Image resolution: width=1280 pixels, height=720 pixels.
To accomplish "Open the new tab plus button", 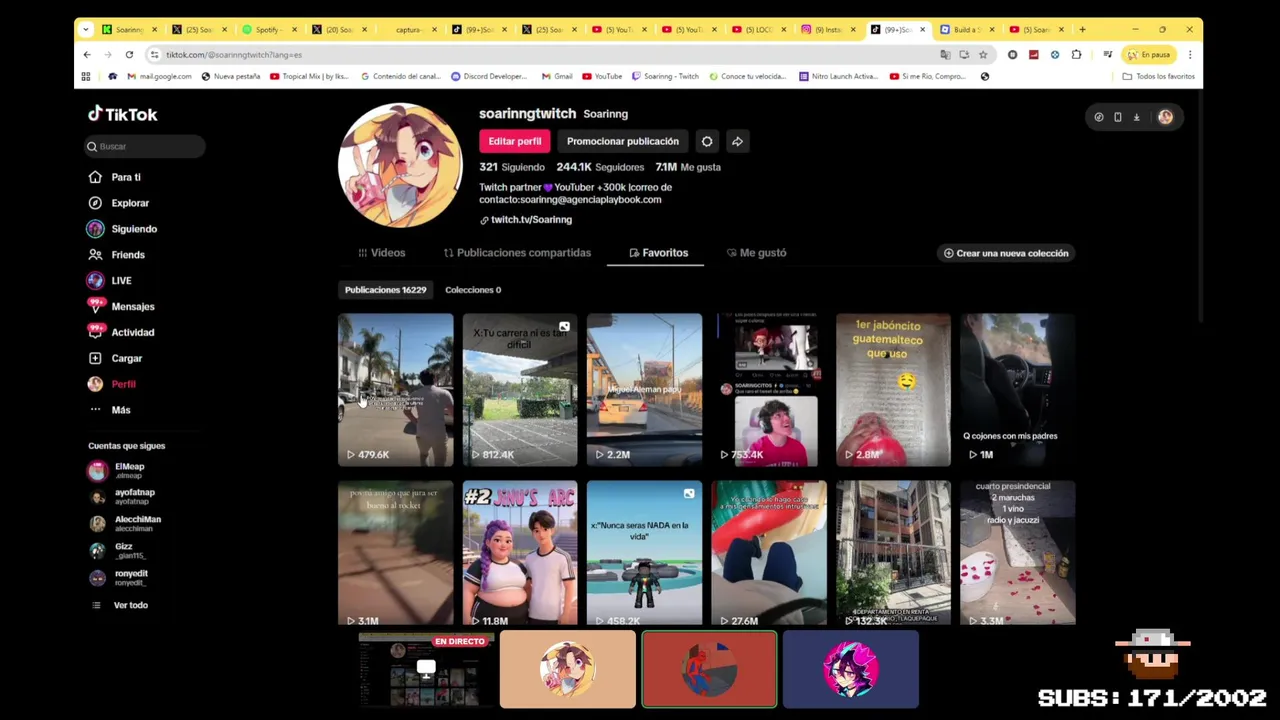I will click(x=1082, y=30).
